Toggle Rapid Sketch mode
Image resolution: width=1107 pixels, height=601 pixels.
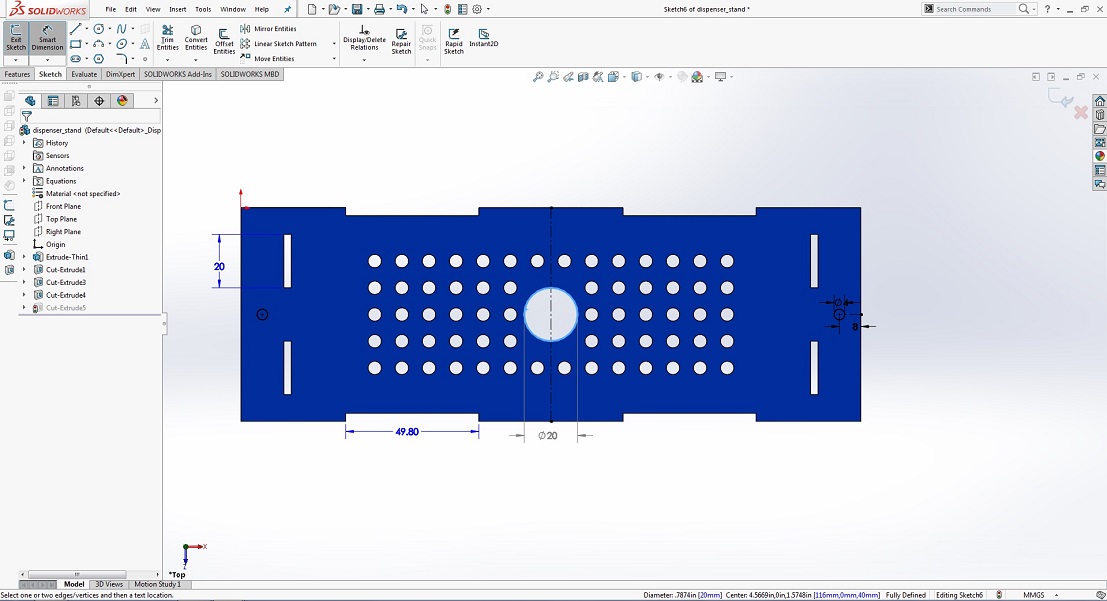click(454, 41)
